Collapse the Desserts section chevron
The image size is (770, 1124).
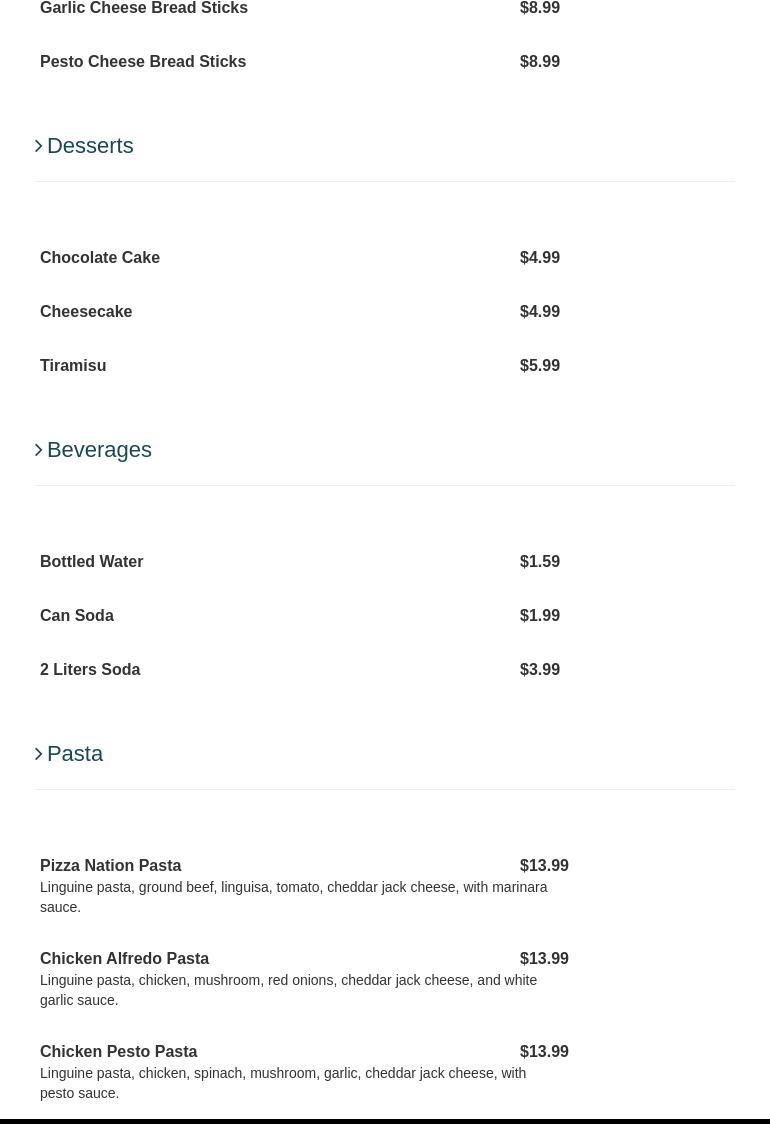[39, 146]
